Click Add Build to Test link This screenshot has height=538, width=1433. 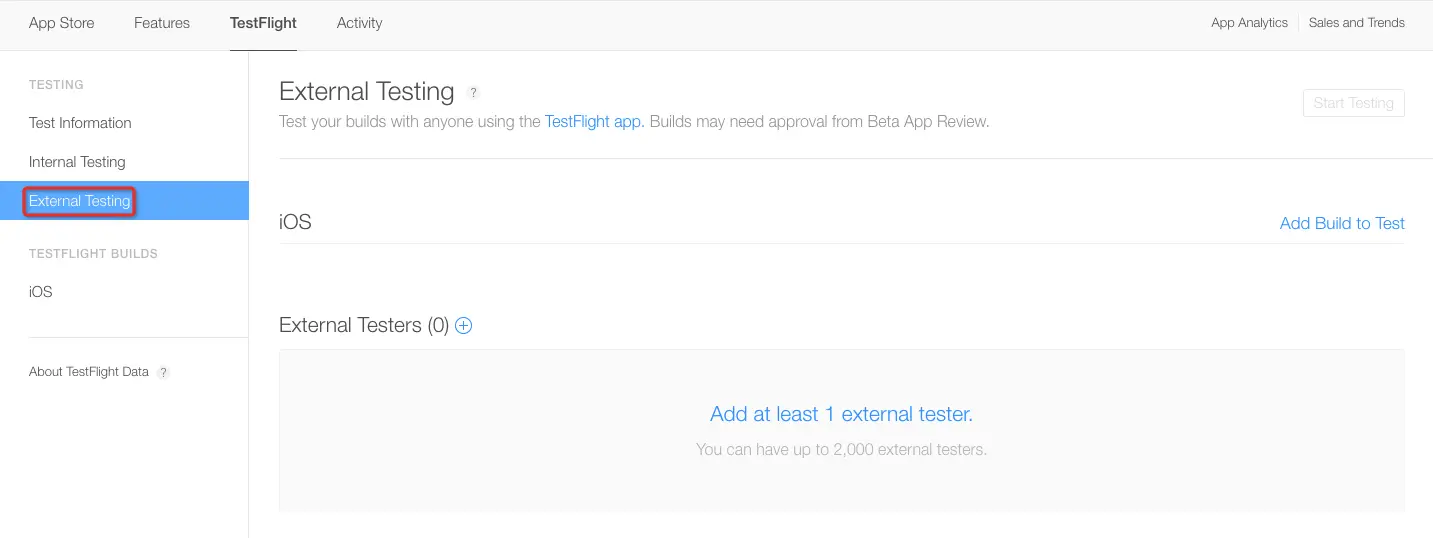(x=1342, y=223)
